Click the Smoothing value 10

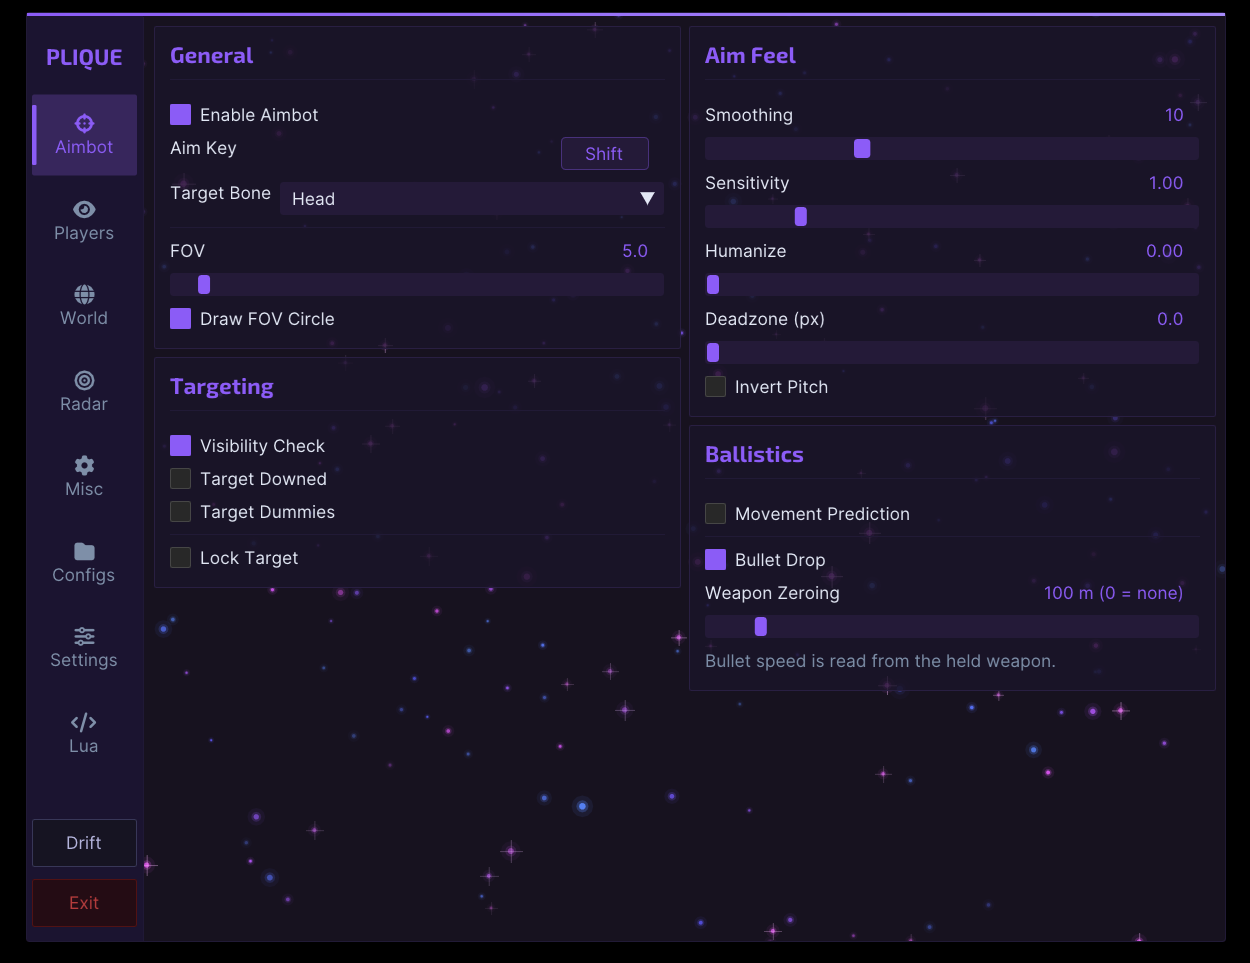tap(1174, 115)
